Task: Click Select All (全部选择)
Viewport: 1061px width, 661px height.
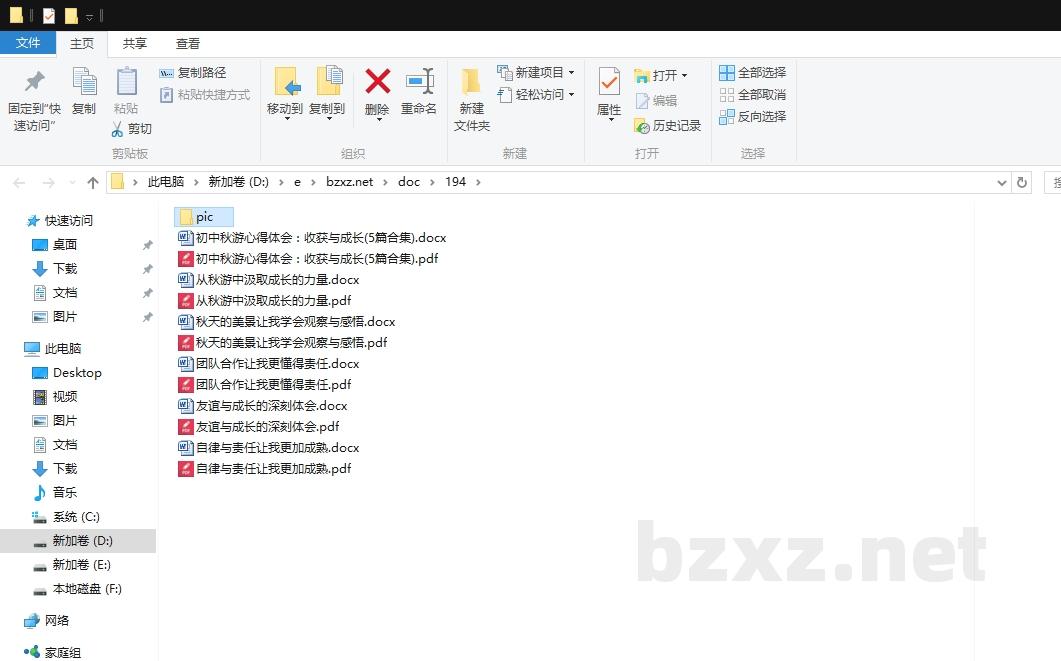Action: tap(752, 73)
